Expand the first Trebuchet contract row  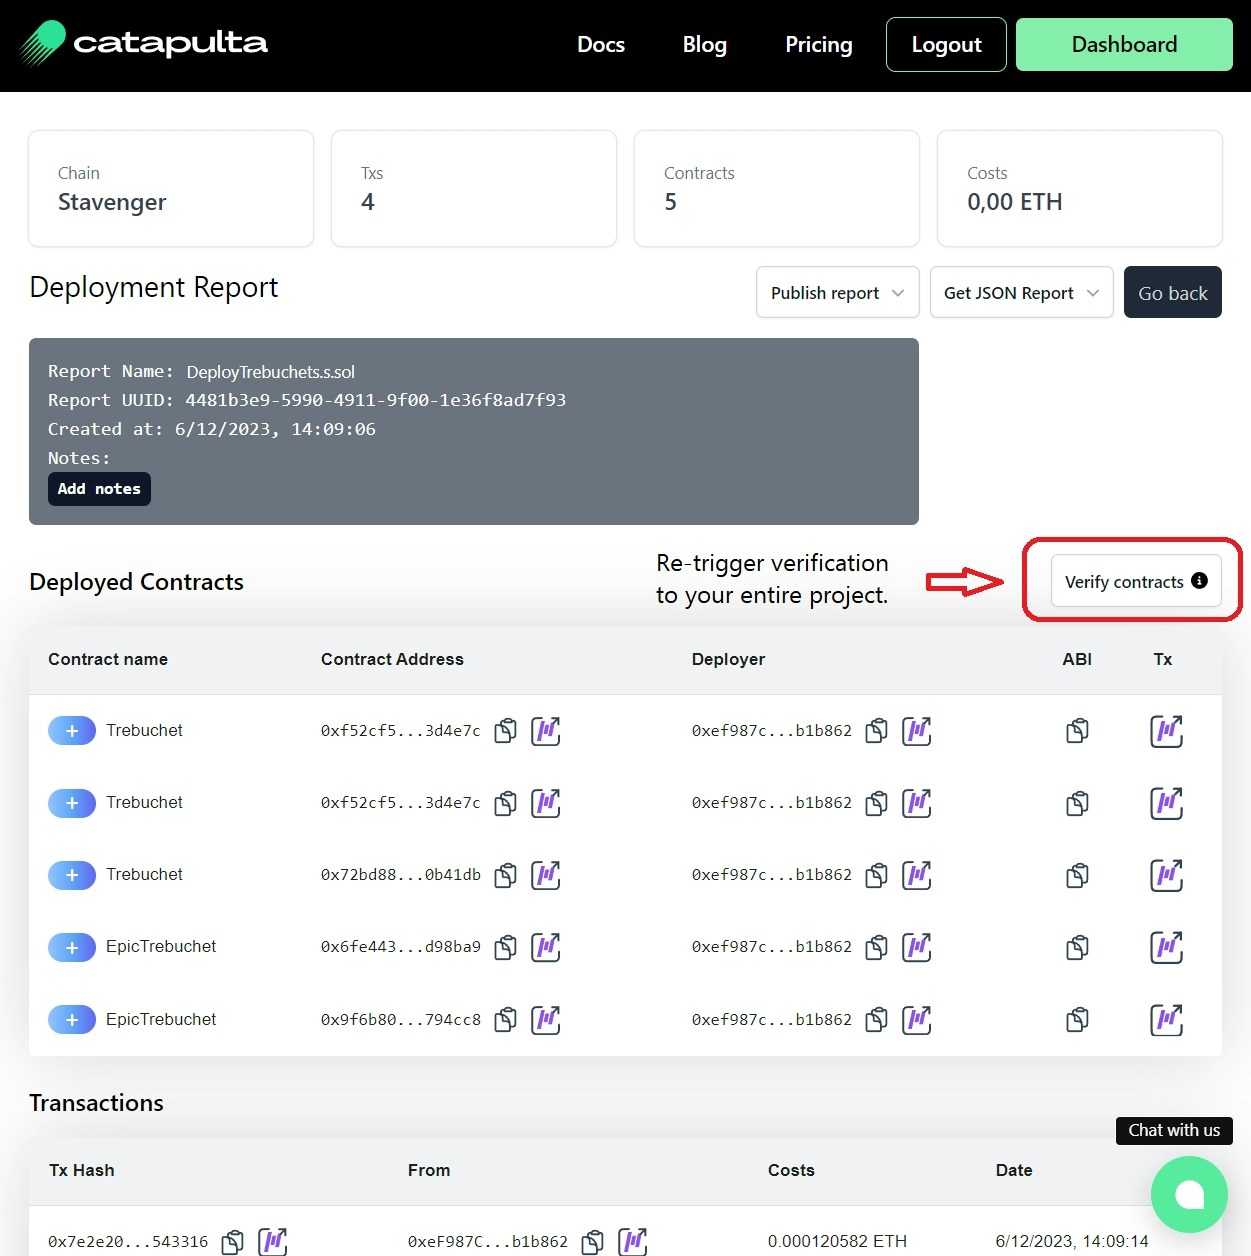72,731
